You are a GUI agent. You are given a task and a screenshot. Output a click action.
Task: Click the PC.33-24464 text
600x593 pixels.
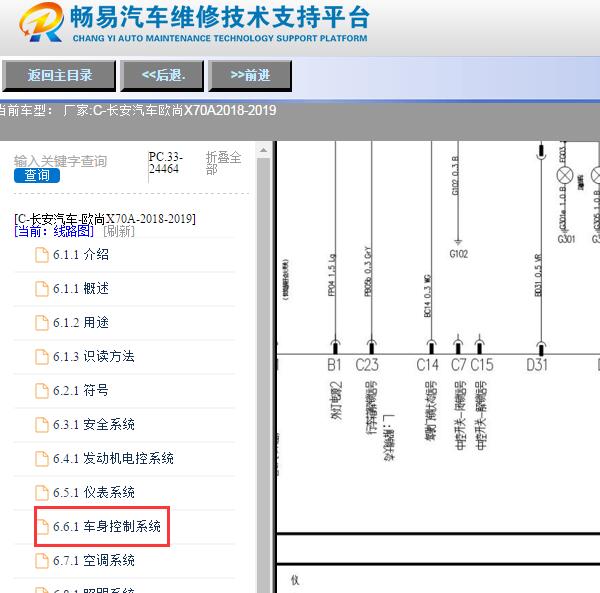[166, 163]
